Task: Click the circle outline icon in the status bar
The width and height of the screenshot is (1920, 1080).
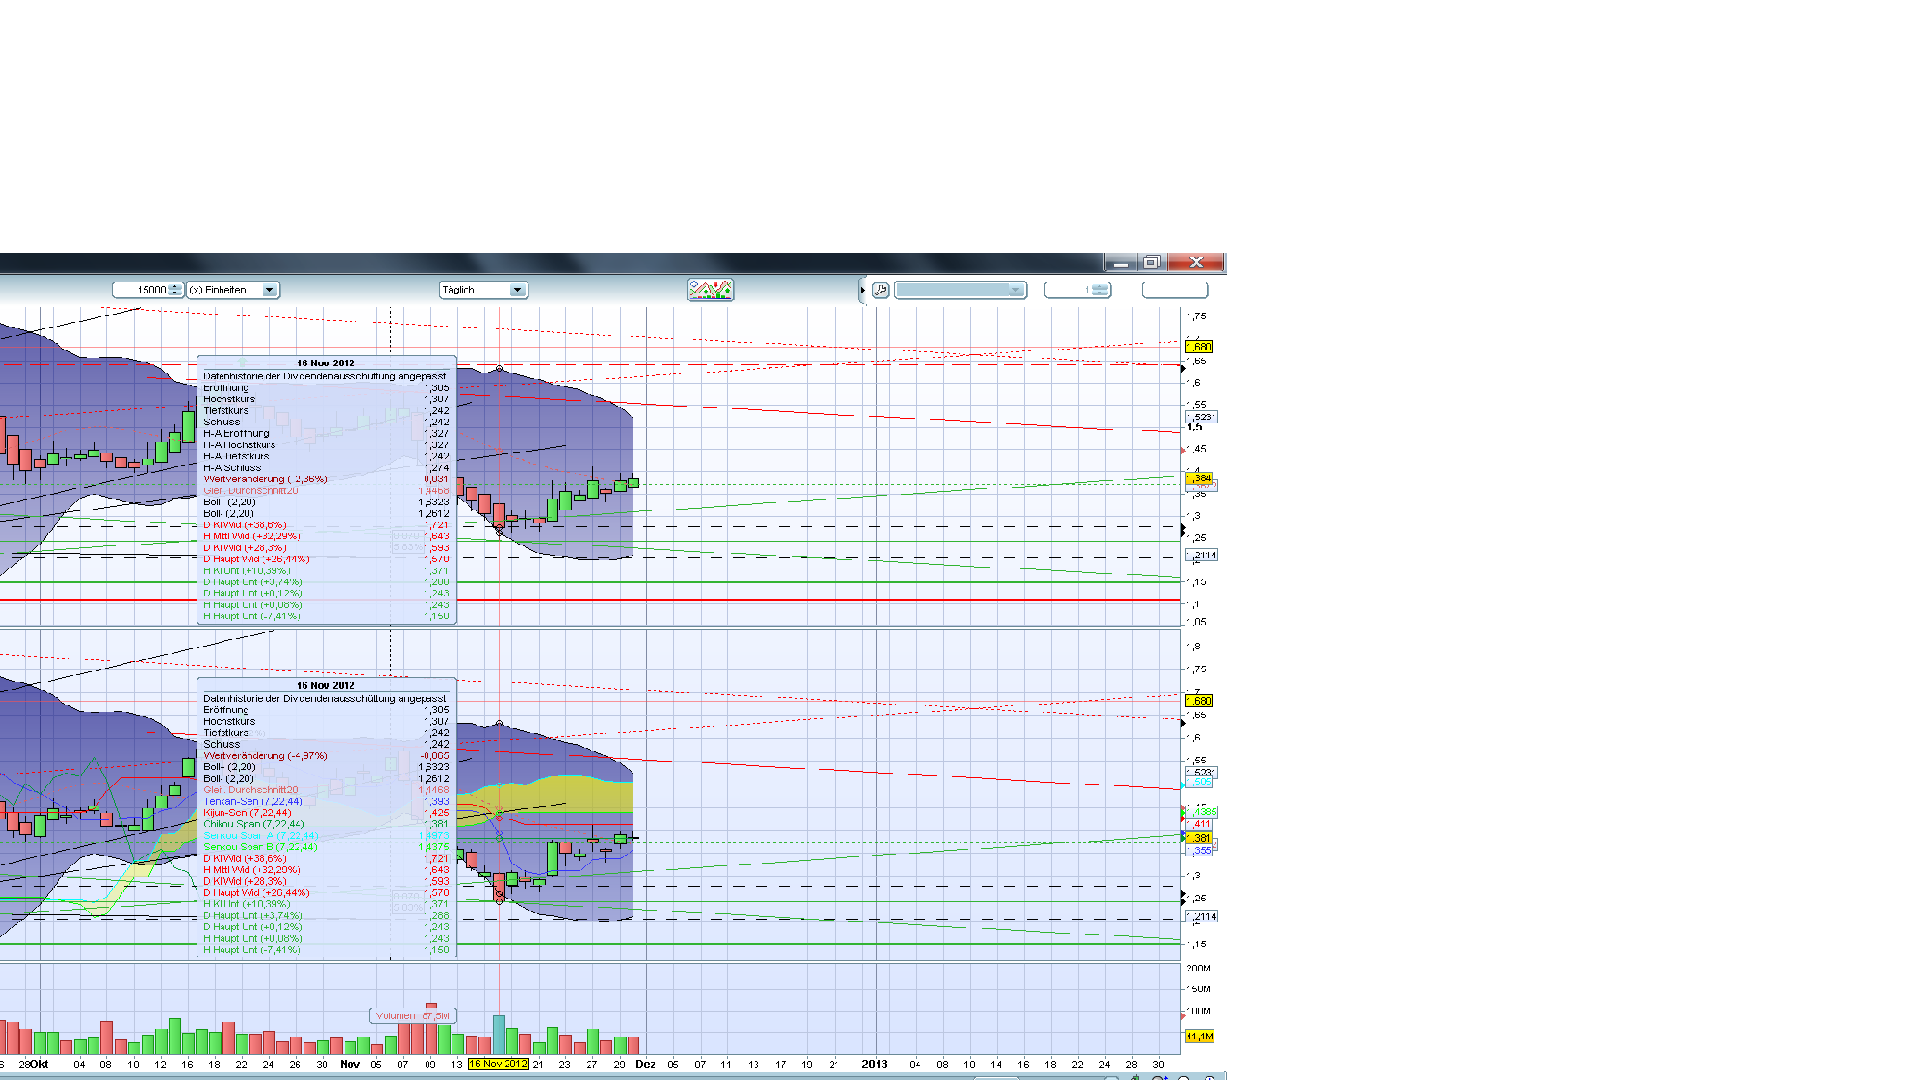Action: (1183, 1078)
